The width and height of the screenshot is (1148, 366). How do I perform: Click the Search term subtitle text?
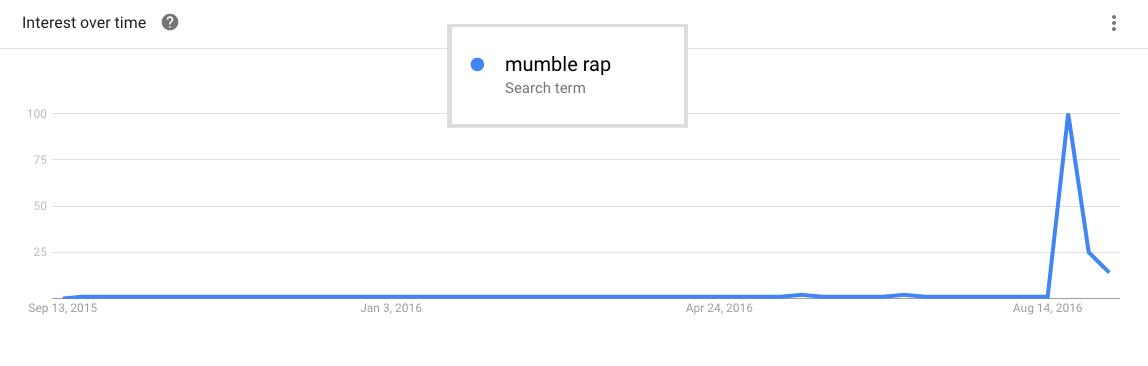coord(545,89)
